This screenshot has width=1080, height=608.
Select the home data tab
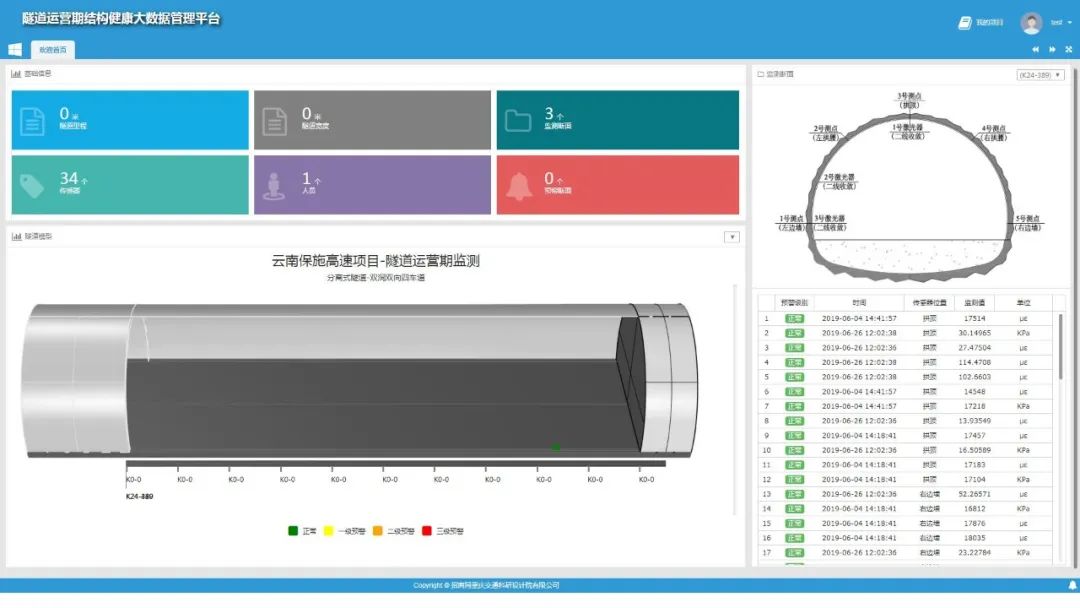tap(53, 49)
